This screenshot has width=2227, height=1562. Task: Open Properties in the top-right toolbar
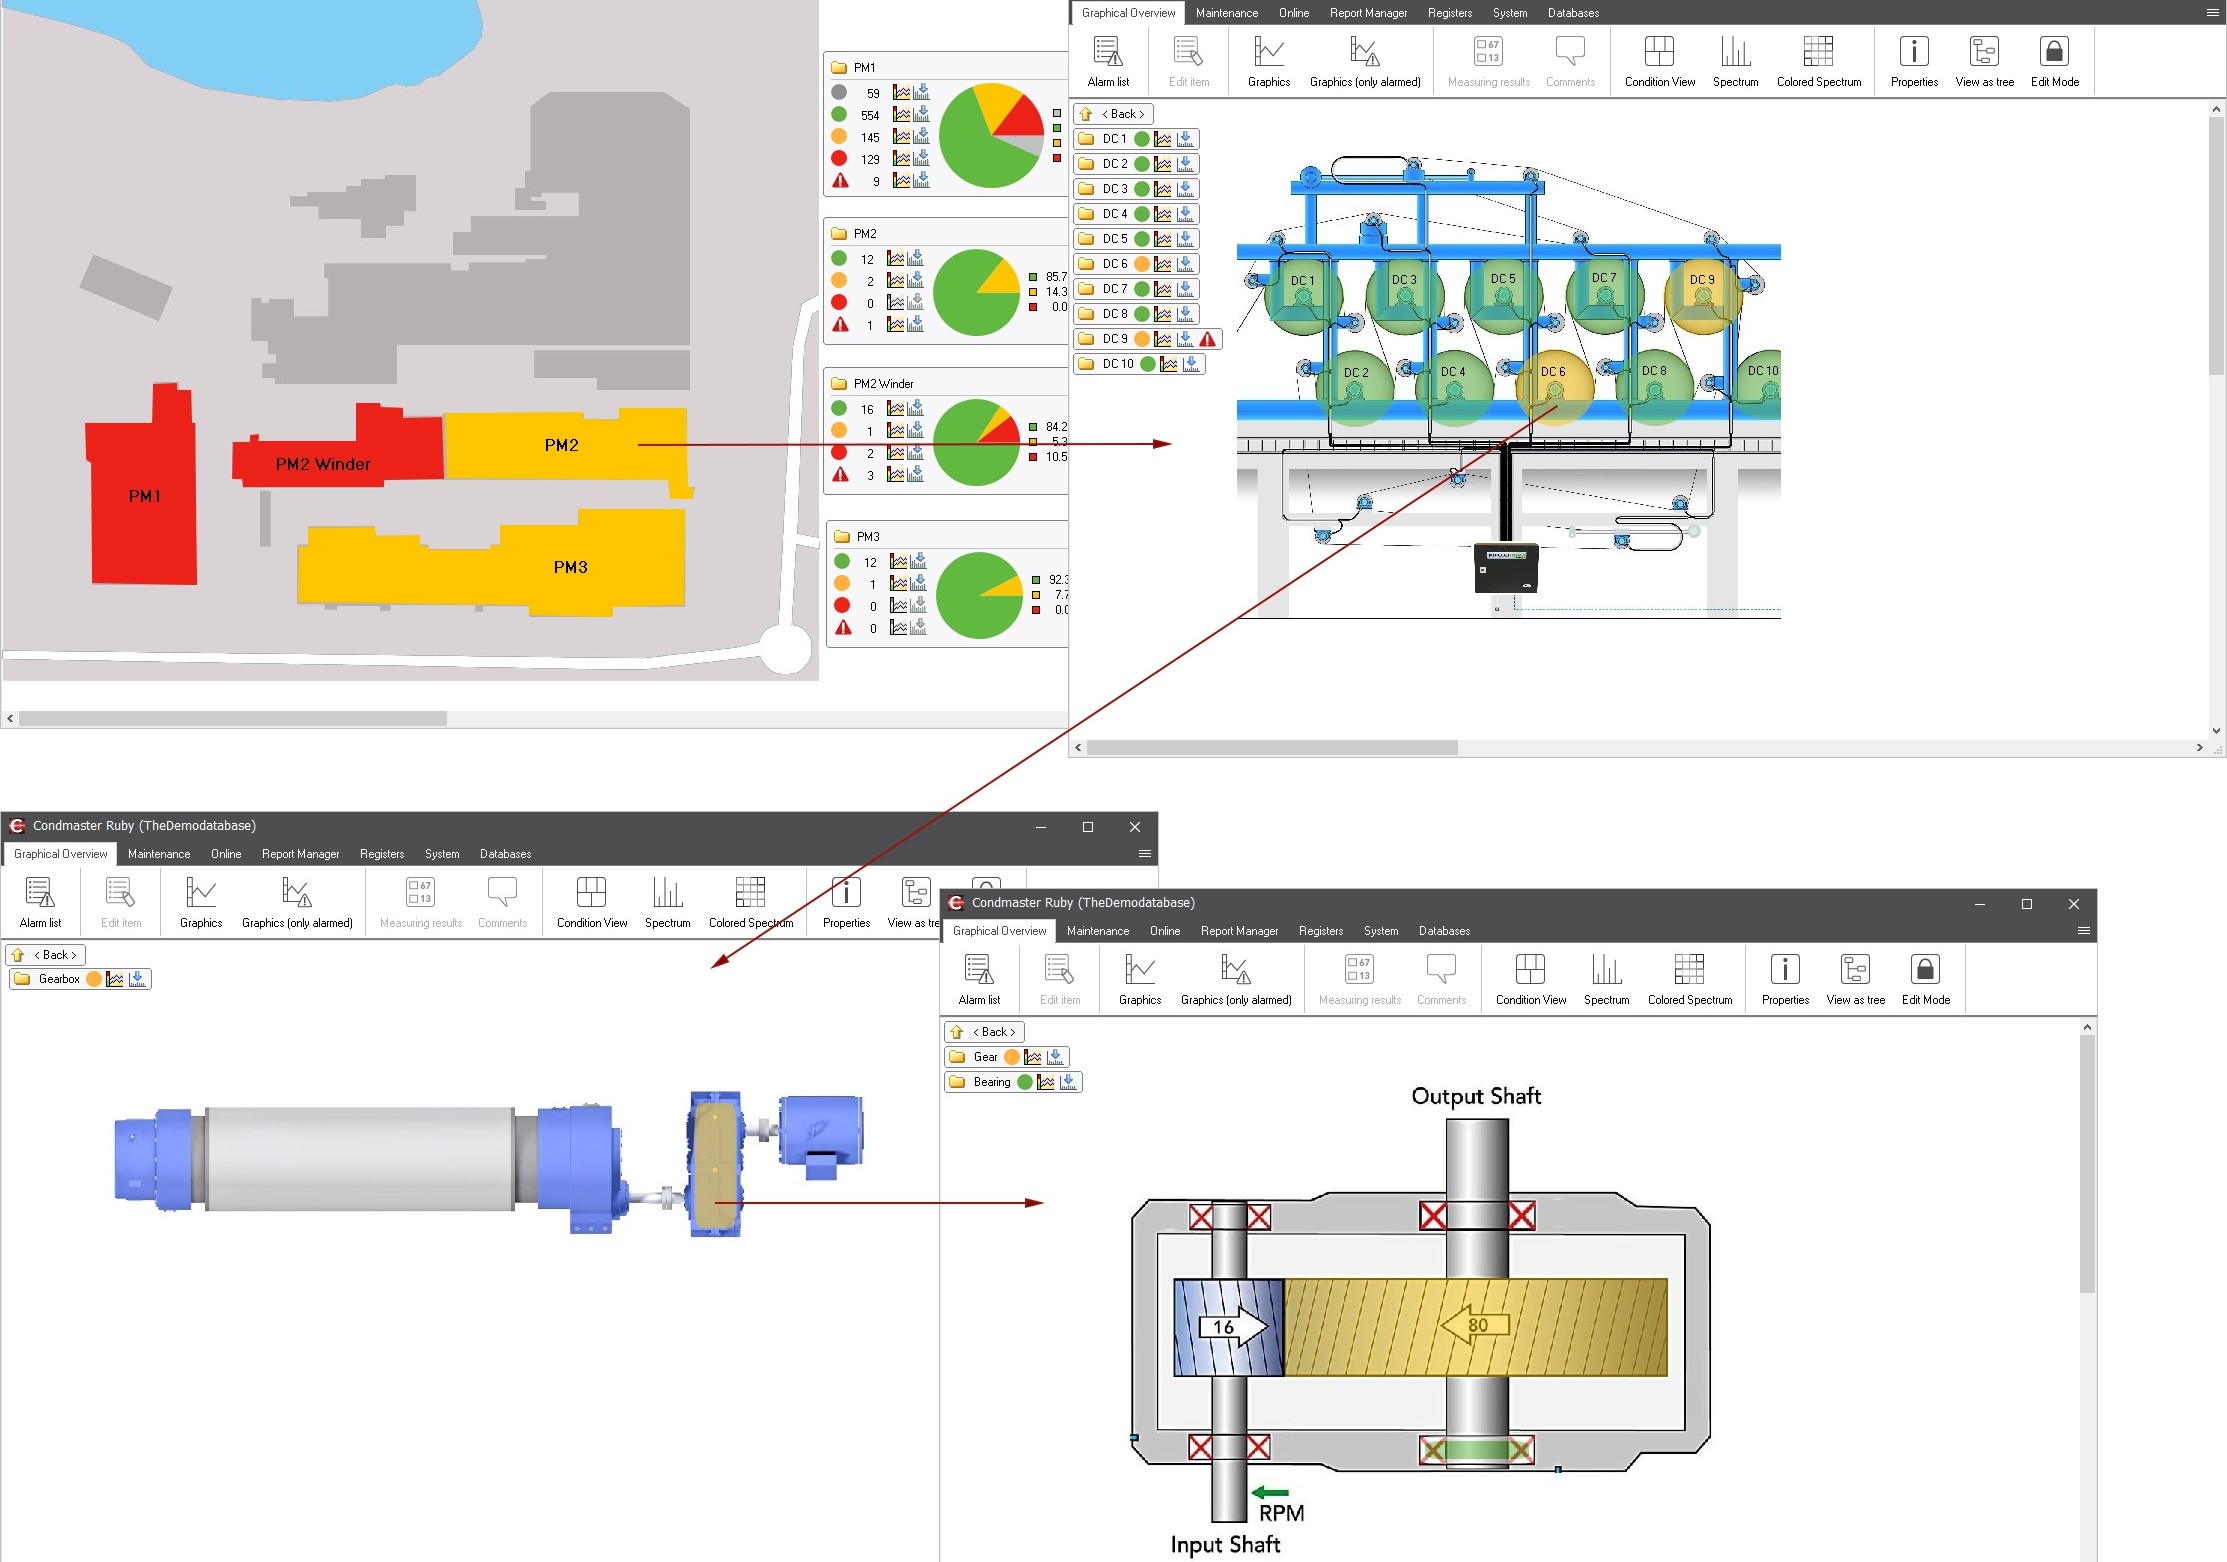tap(1913, 61)
